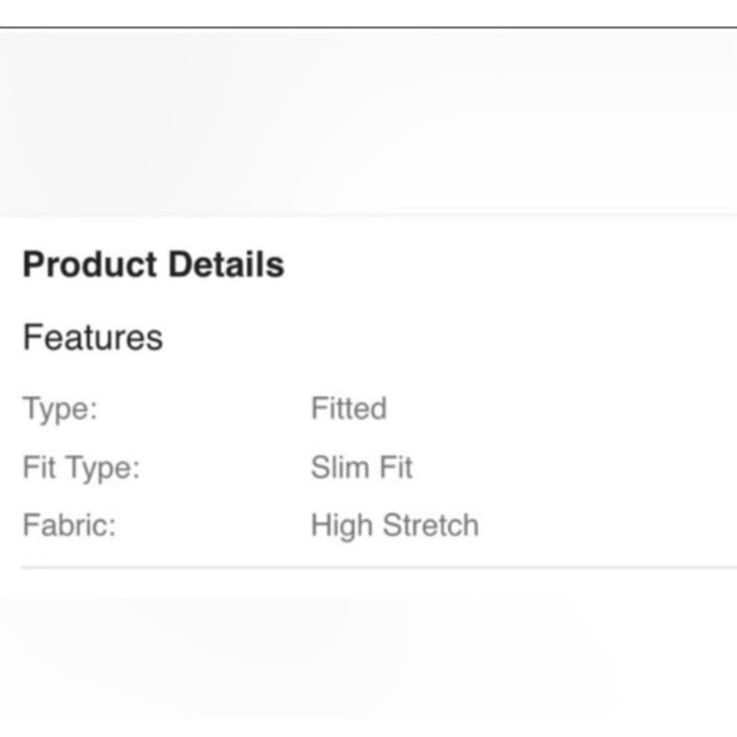Click the Type: label
The width and height of the screenshot is (737, 737).
pos(60,409)
